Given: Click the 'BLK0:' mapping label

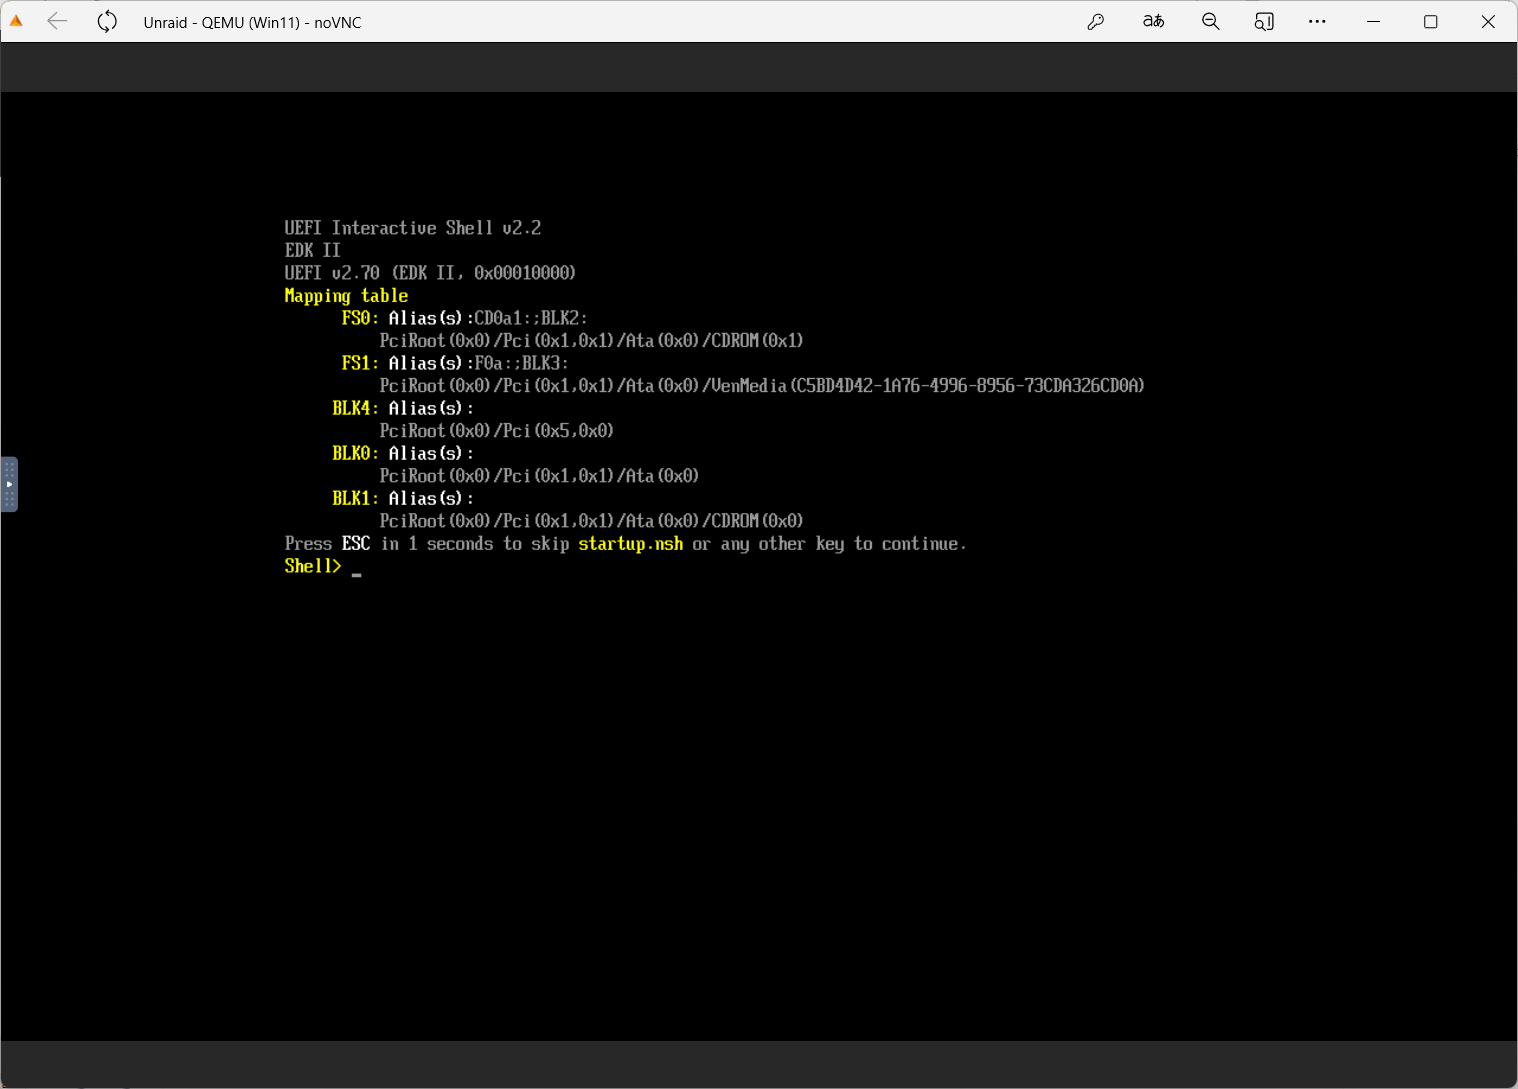Looking at the screenshot, I should (356, 453).
